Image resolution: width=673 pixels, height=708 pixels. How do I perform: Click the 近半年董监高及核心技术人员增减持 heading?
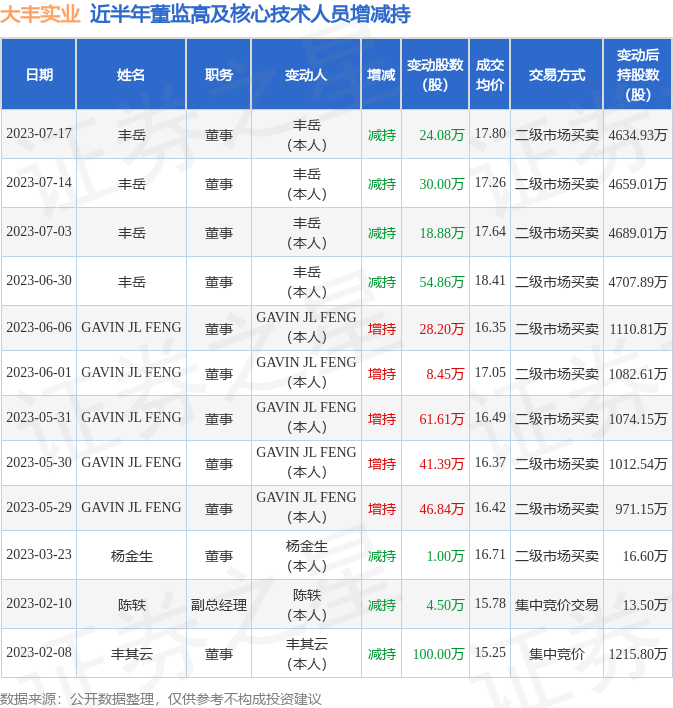(250, 14)
